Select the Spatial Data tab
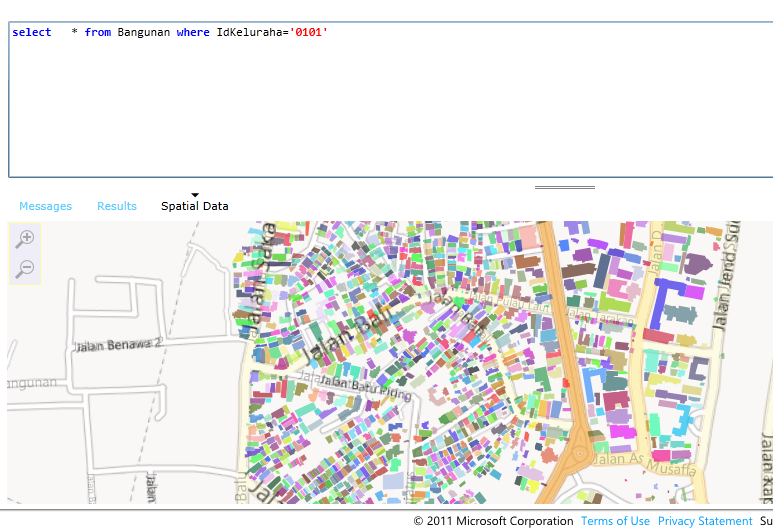773x529 pixels. pyautogui.click(x=195, y=206)
